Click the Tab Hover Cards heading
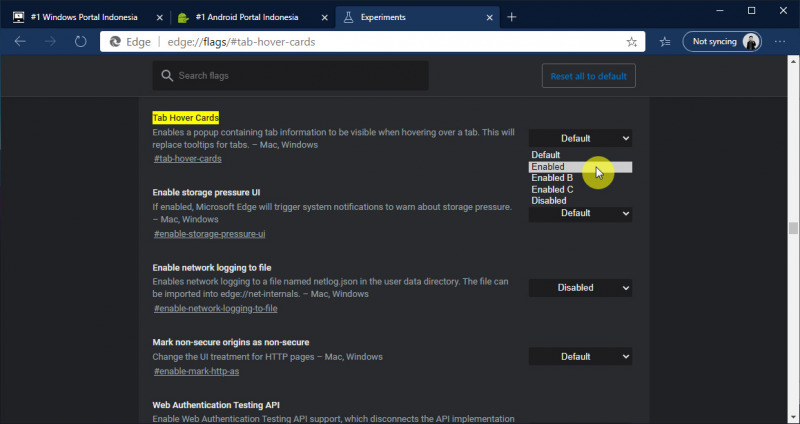 tap(186, 118)
